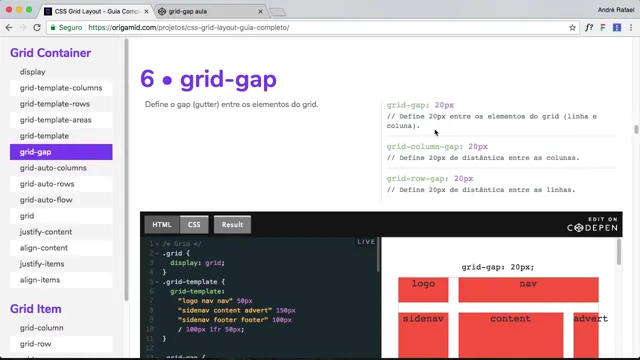
Task: Open the f? font extension icon
Action: pos(589,28)
